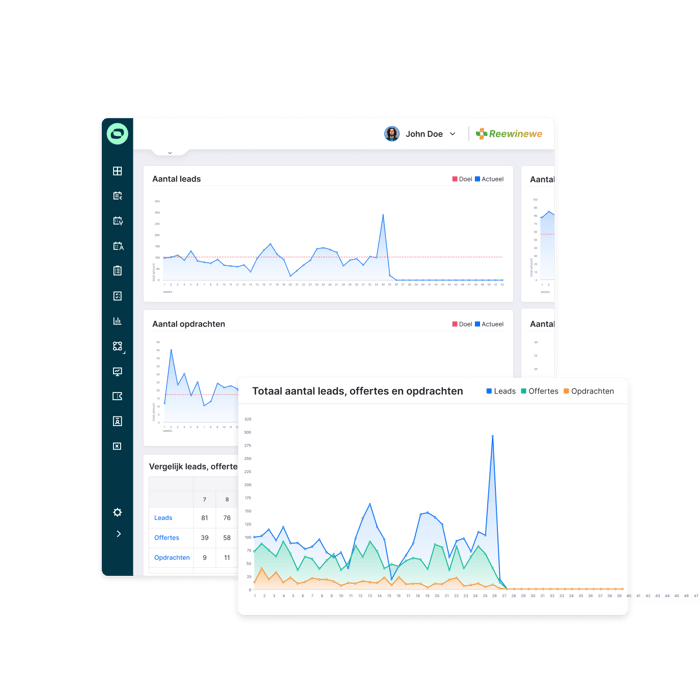Viewport: 700px width, 700px height.
Task: Click the contact person icon in the sidebar
Action: (x=117, y=421)
